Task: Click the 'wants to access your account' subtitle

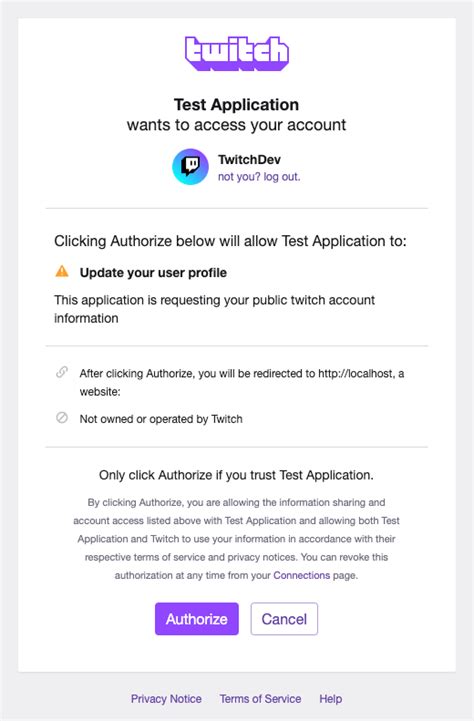Action: (236, 125)
